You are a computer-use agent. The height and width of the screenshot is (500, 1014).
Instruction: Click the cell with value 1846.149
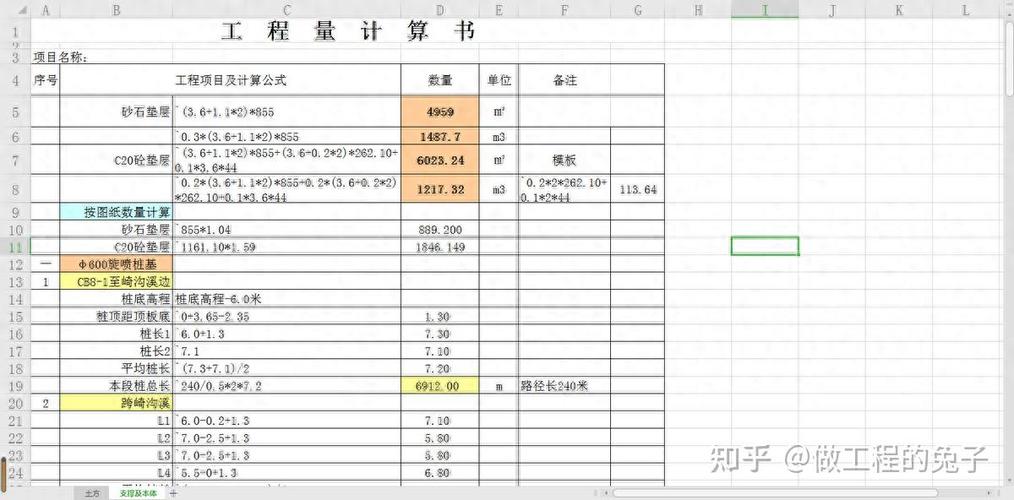(x=440, y=246)
